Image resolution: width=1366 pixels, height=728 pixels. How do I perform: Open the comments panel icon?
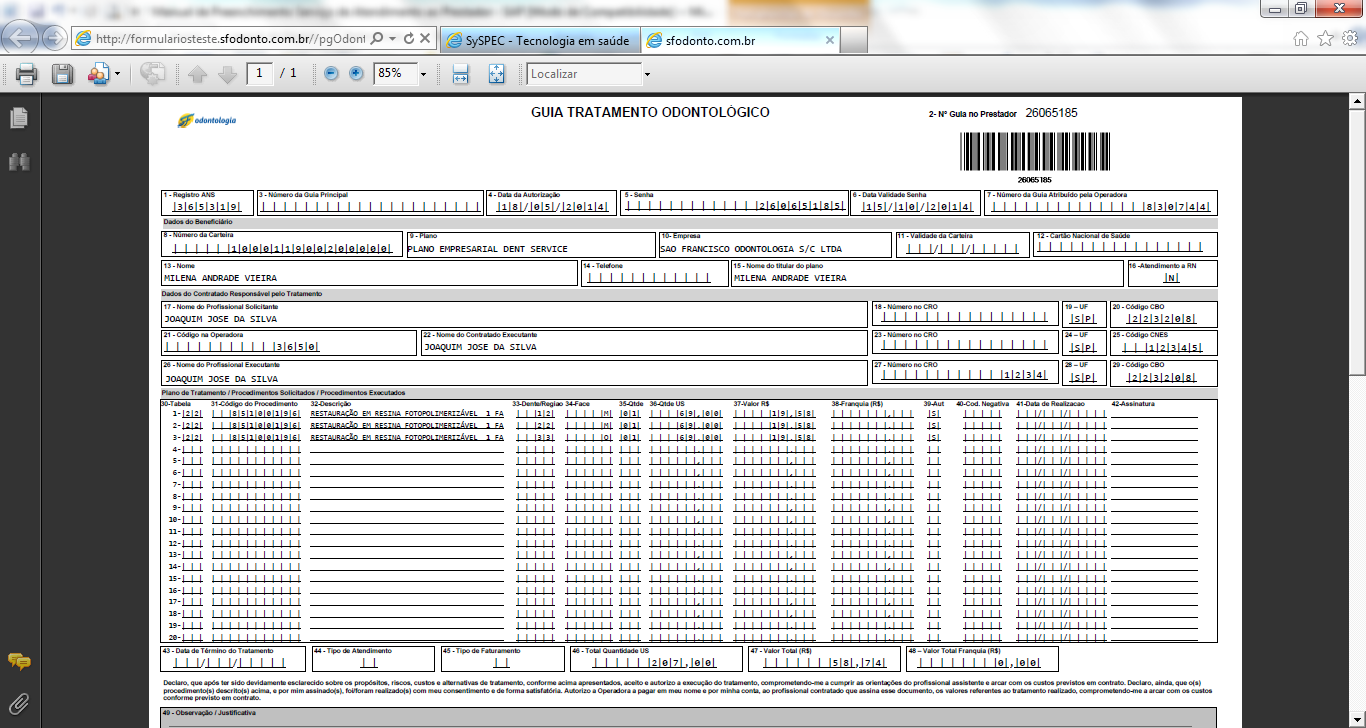click(18, 662)
